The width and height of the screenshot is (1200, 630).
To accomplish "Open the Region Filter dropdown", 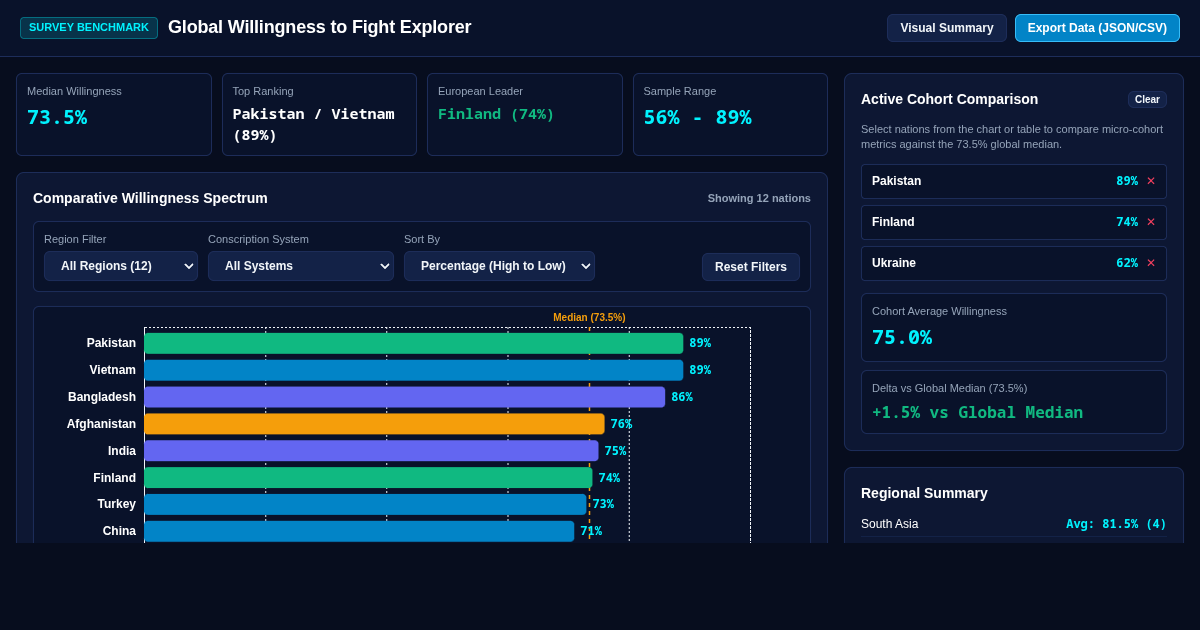I will point(121,266).
